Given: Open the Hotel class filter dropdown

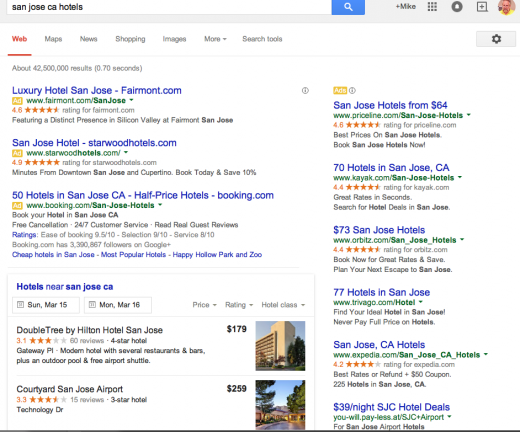Looking at the screenshot, I should tap(283, 305).
